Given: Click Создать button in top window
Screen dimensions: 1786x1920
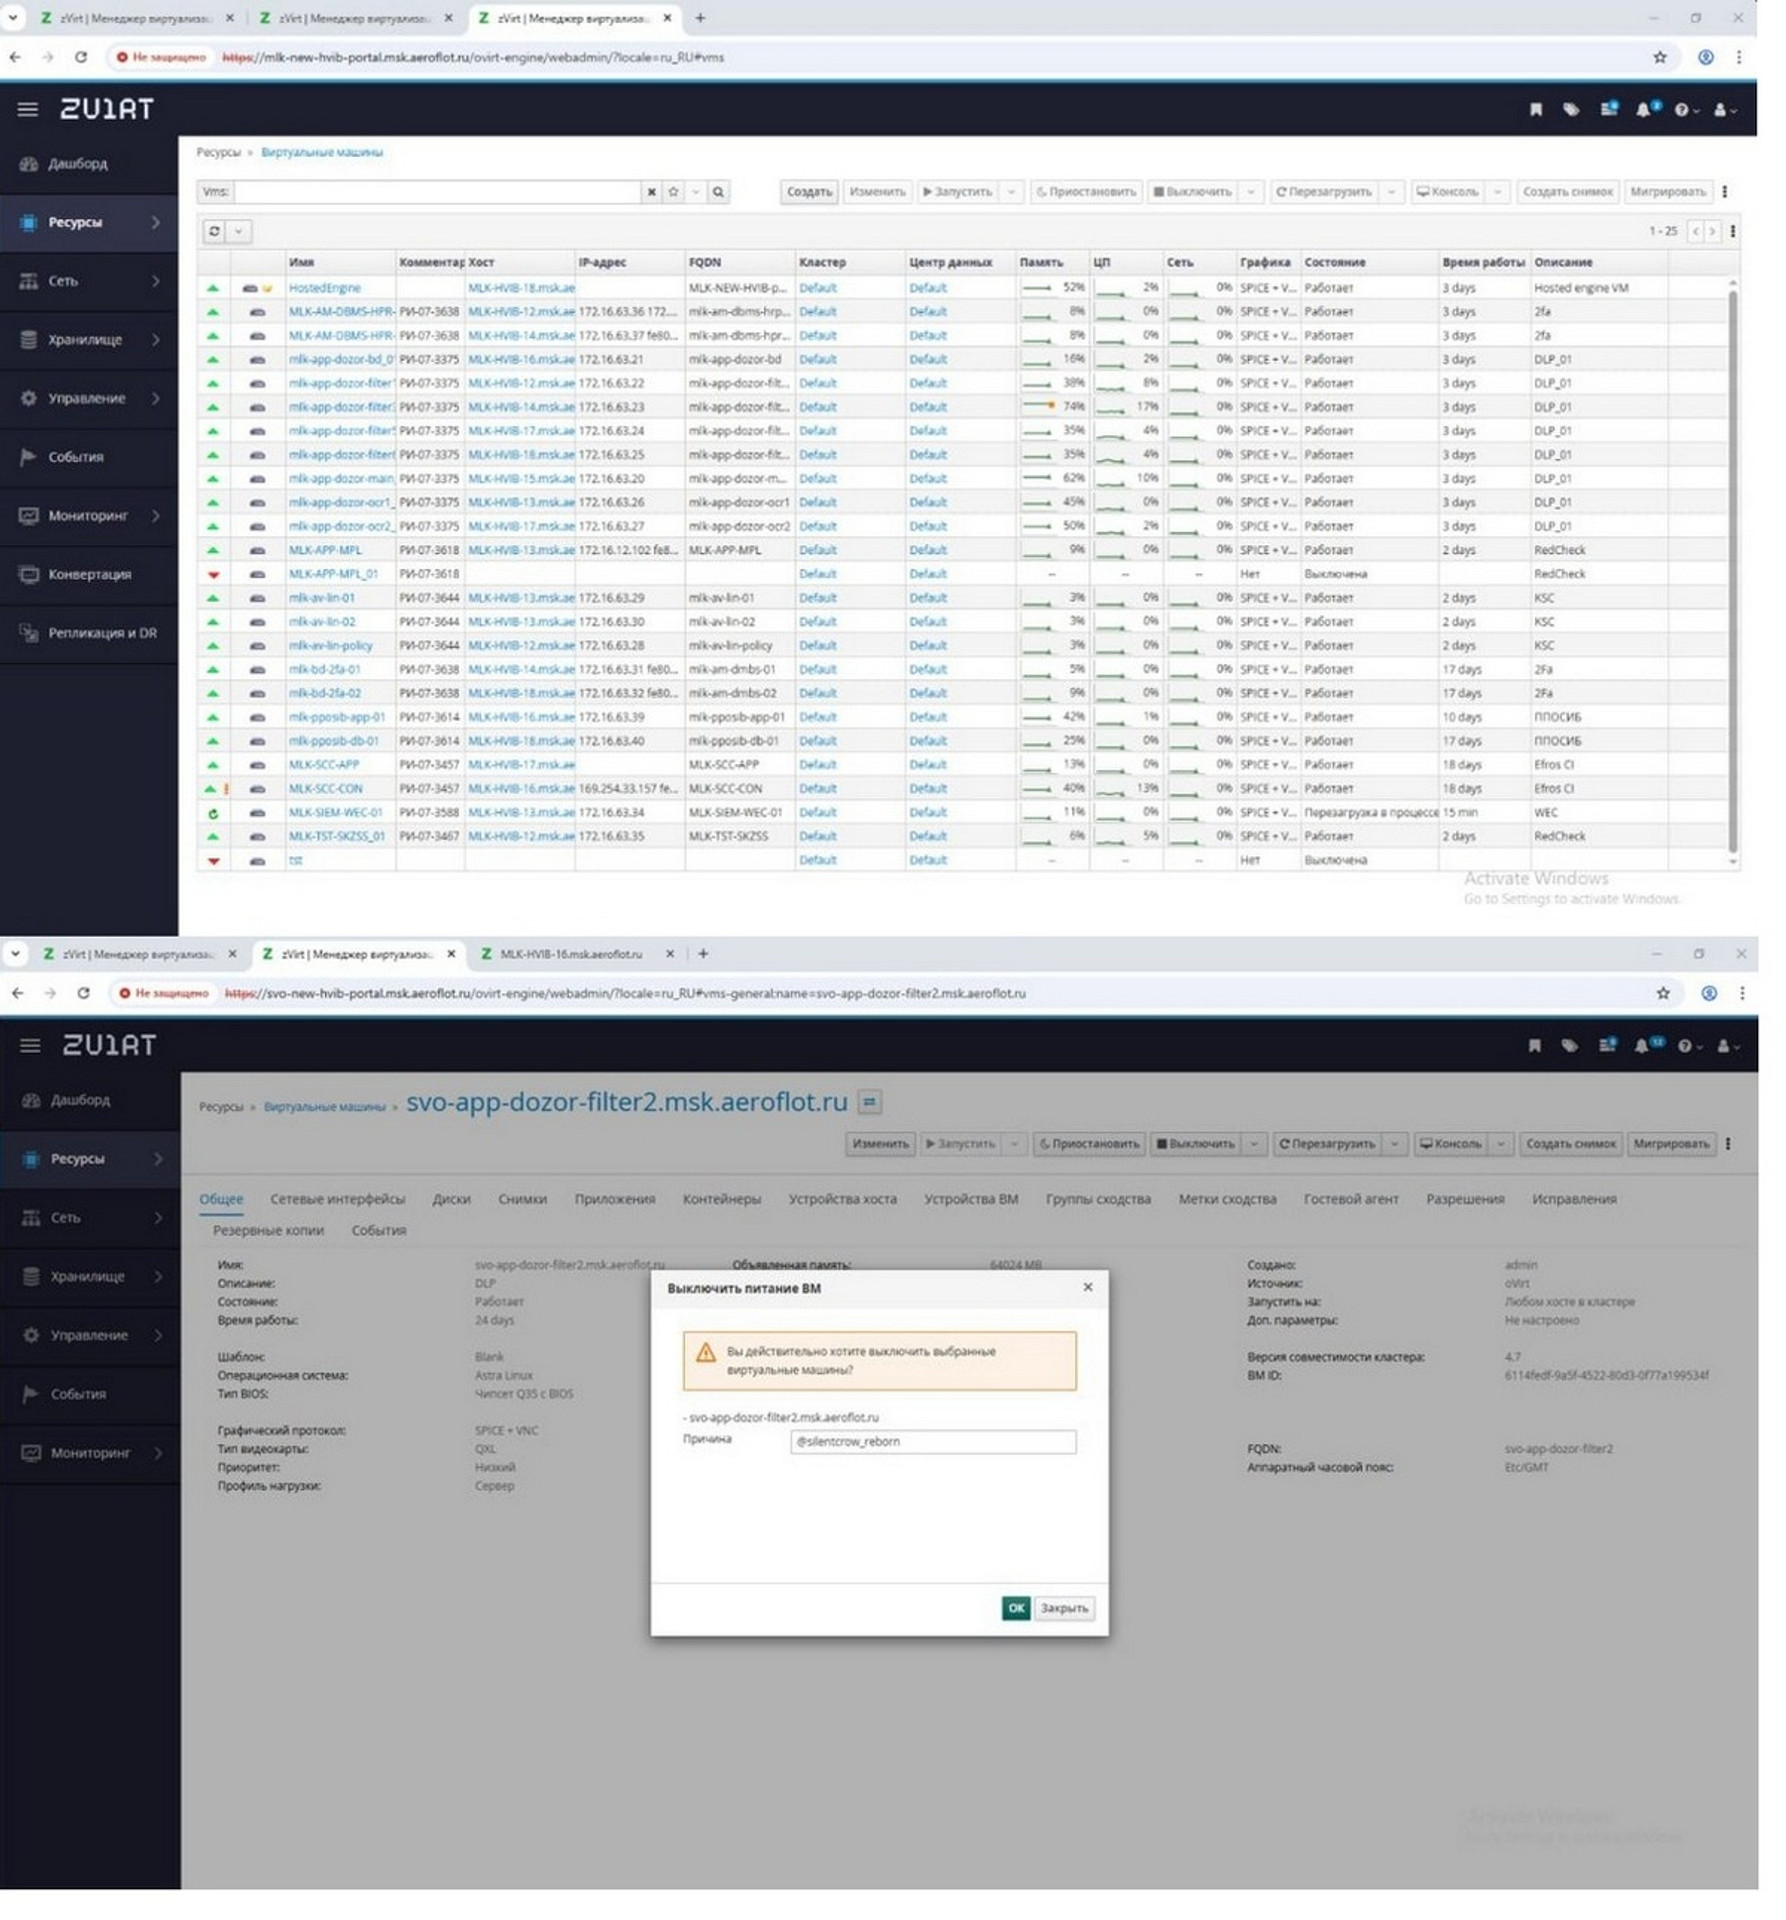Looking at the screenshot, I should click(x=809, y=192).
